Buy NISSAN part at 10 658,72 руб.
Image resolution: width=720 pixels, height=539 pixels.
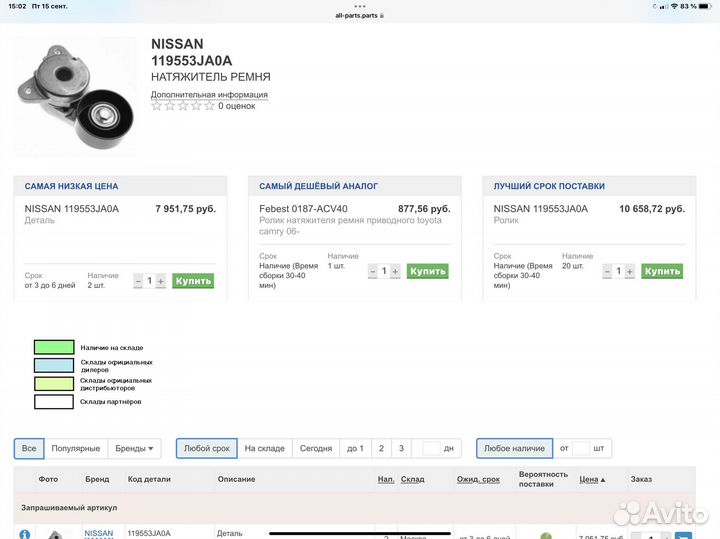tap(662, 271)
